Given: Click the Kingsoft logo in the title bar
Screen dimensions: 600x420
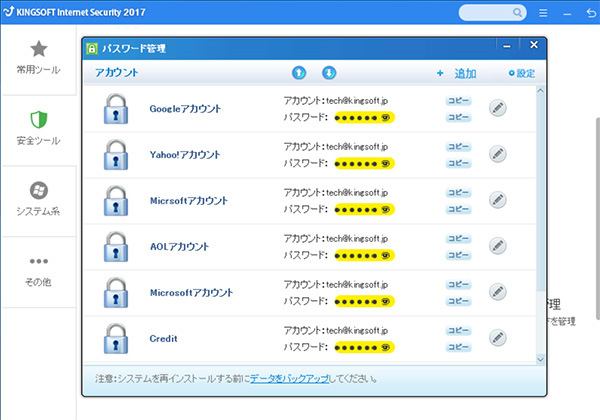Looking at the screenshot, I should pyautogui.click(x=8, y=11).
